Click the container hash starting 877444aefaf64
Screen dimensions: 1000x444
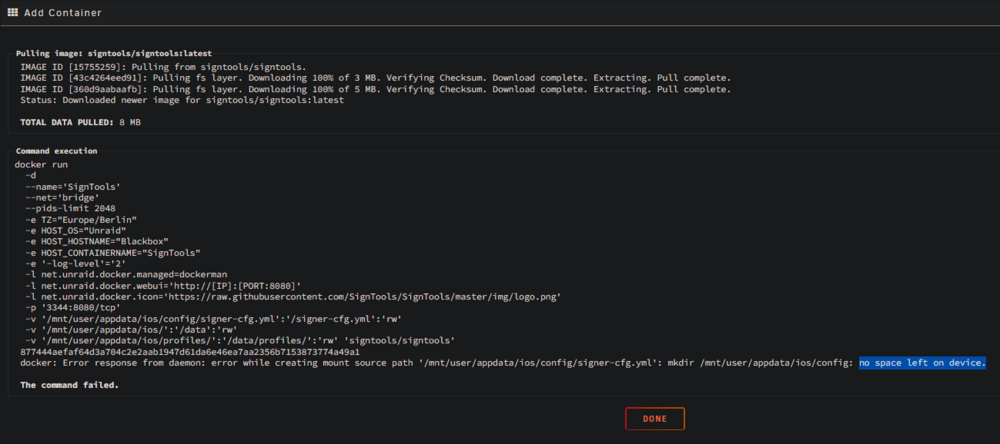[x=190, y=352]
